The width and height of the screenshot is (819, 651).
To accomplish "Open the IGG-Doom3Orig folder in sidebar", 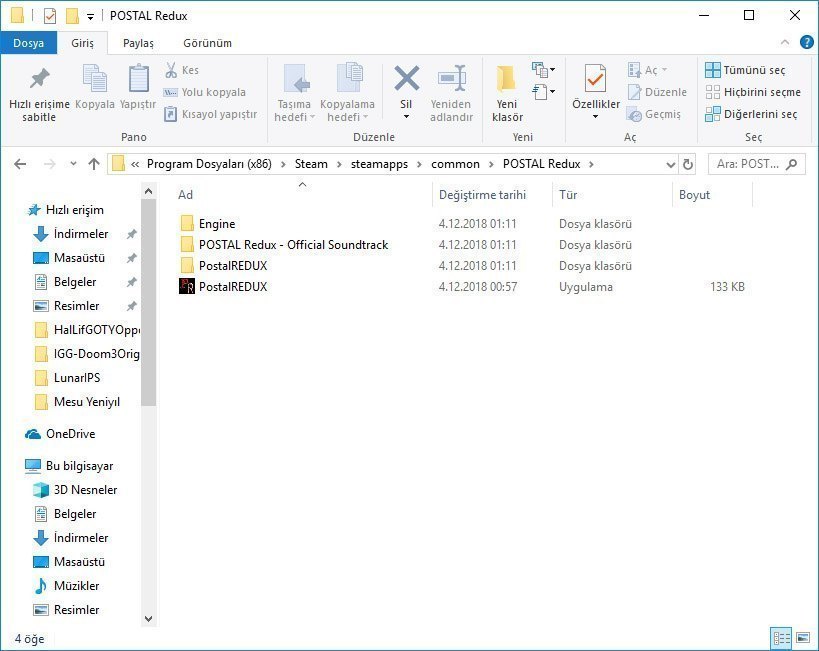I will coord(97,354).
